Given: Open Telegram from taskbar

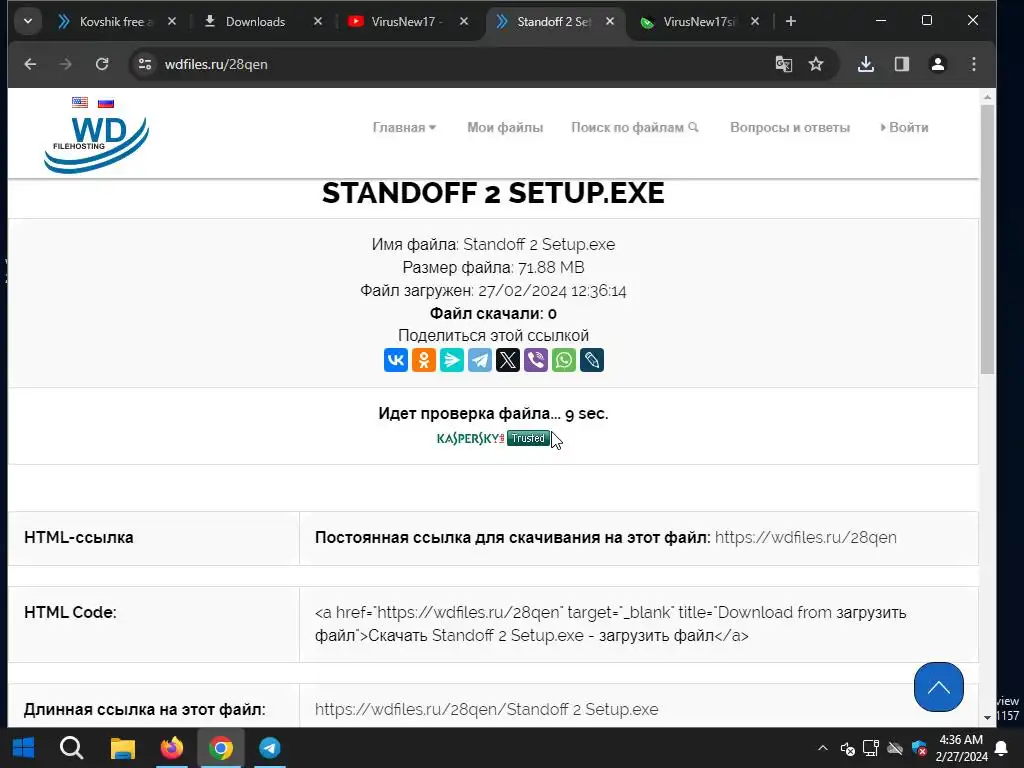Looking at the screenshot, I should pyautogui.click(x=270, y=747).
